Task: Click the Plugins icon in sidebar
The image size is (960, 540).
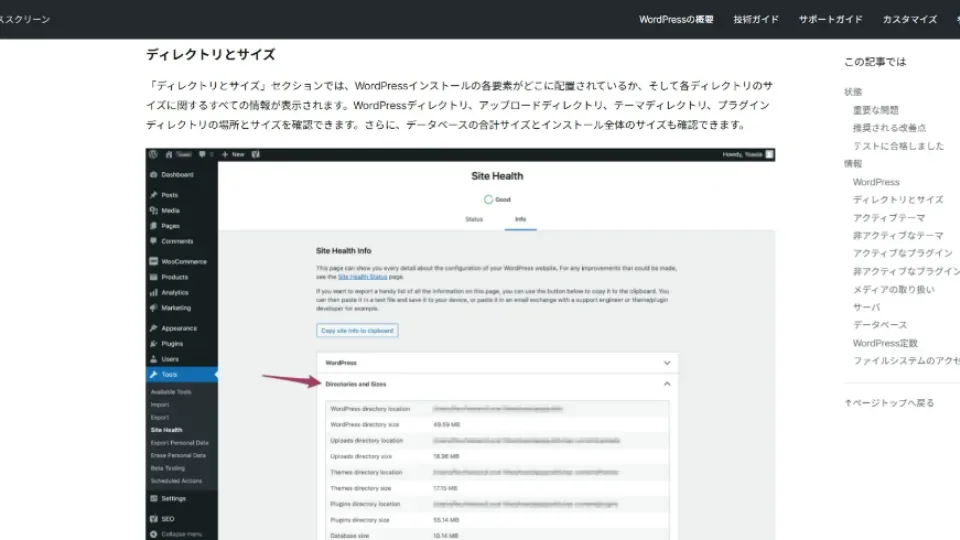Action: click(x=154, y=343)
